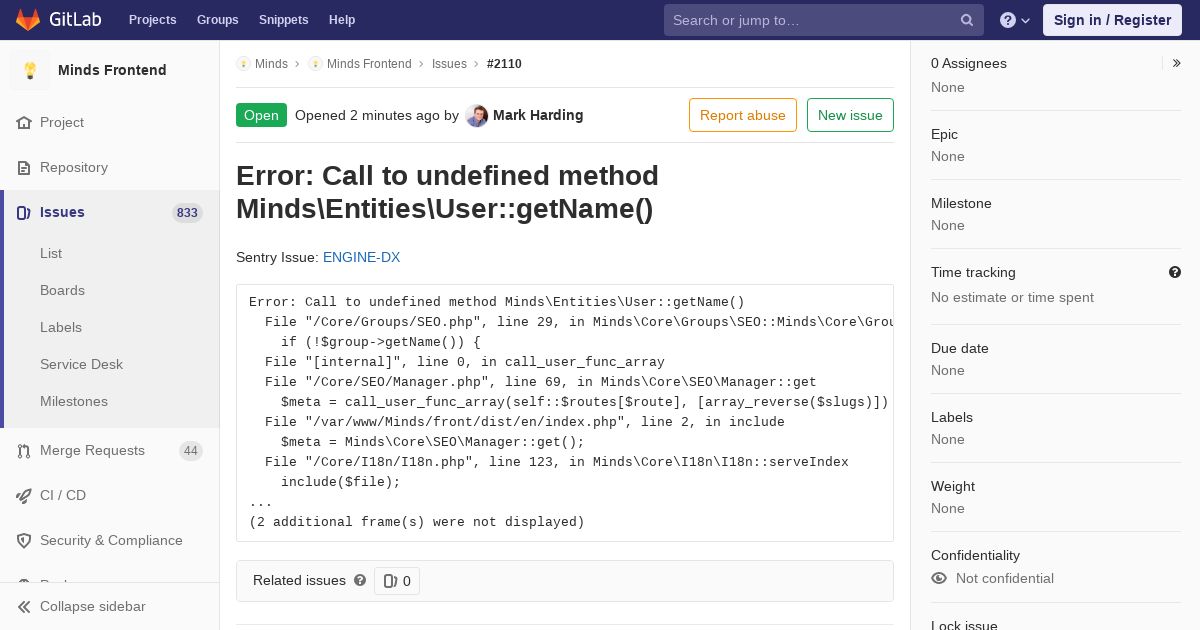Click Mark Harding's avatar picture
Viewport: 1200px width, 630px height.
[x=477, y=115]
